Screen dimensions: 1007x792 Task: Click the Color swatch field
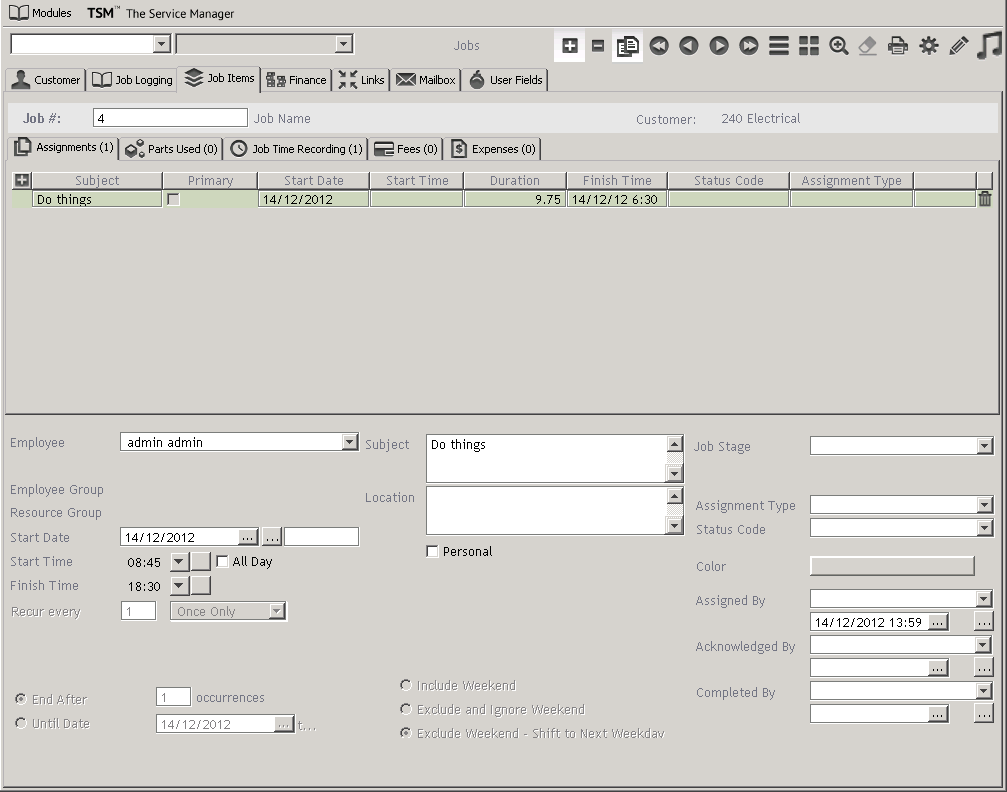pos(891,566)
